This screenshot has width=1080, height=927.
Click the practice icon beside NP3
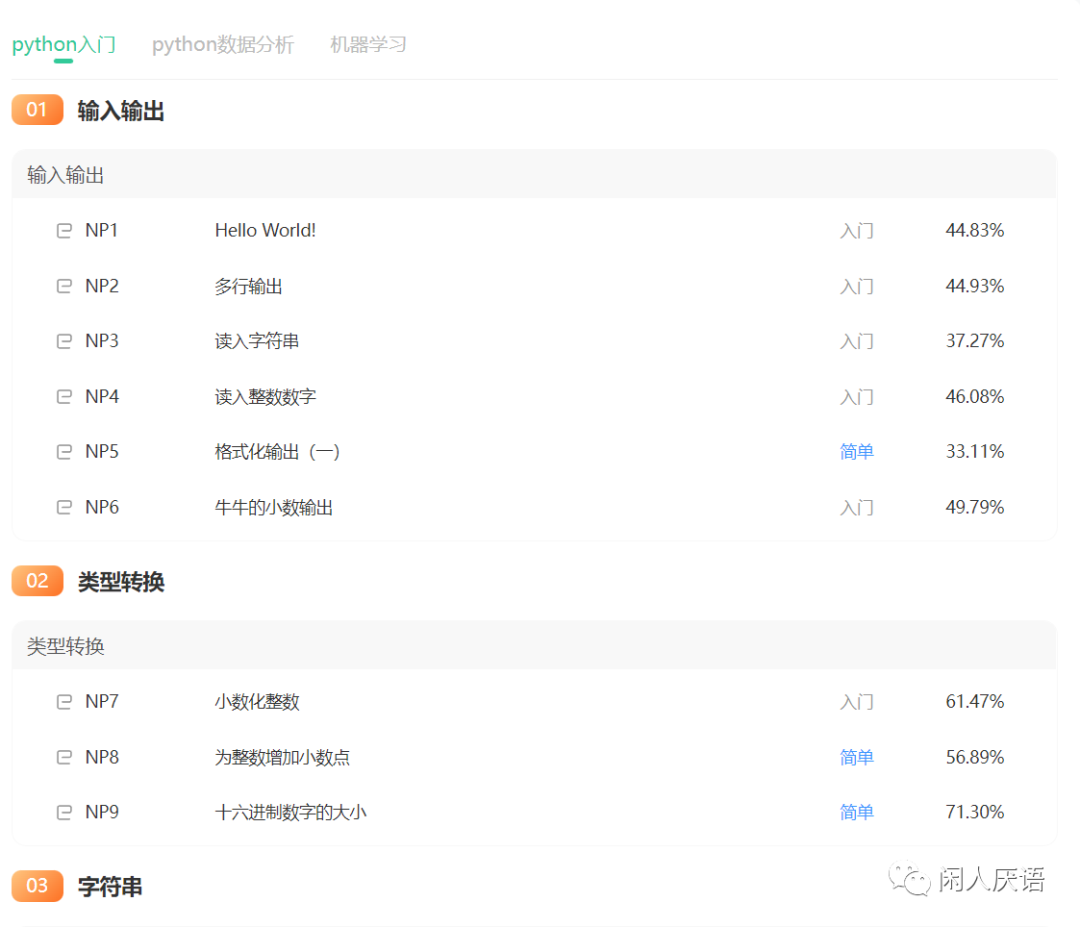pos(63,340)
